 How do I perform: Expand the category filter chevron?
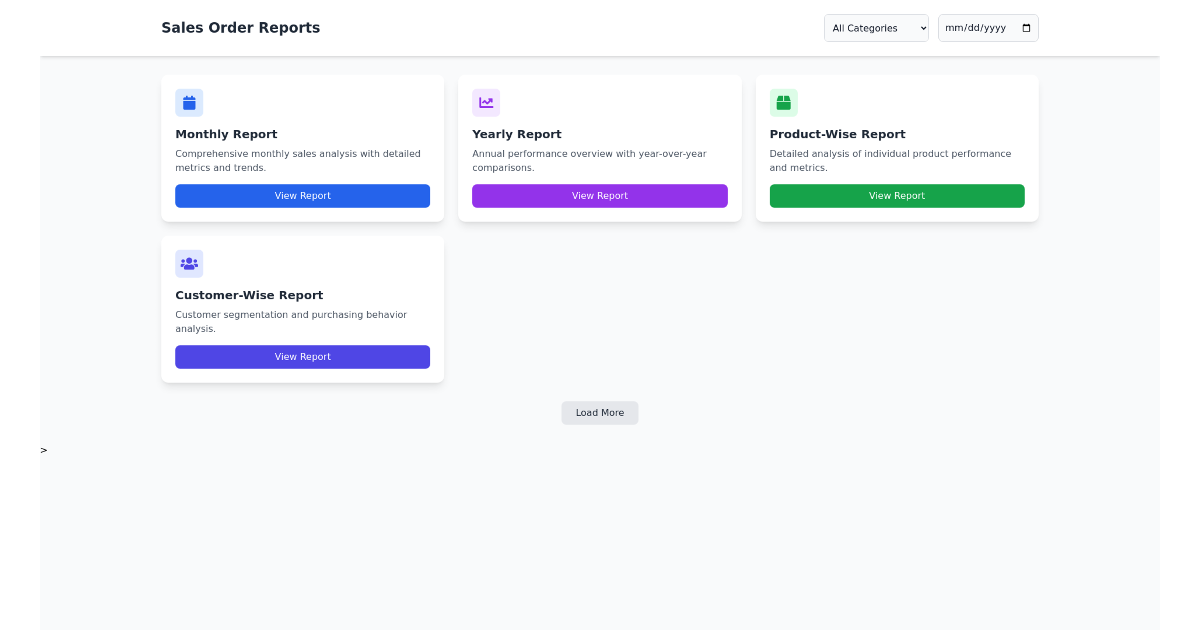(x=922, y=27)
